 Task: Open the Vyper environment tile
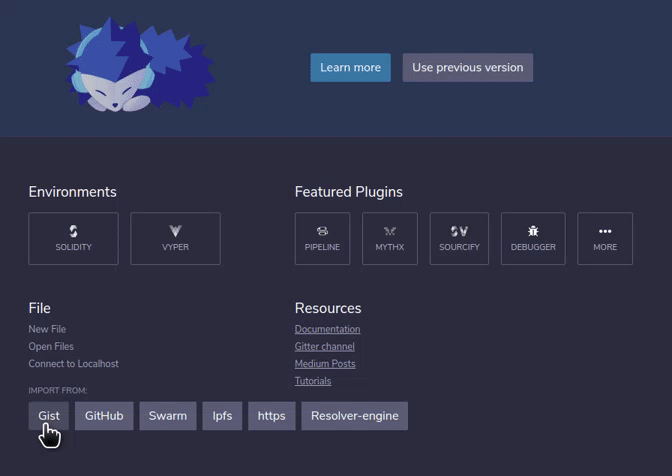(175, 239)
